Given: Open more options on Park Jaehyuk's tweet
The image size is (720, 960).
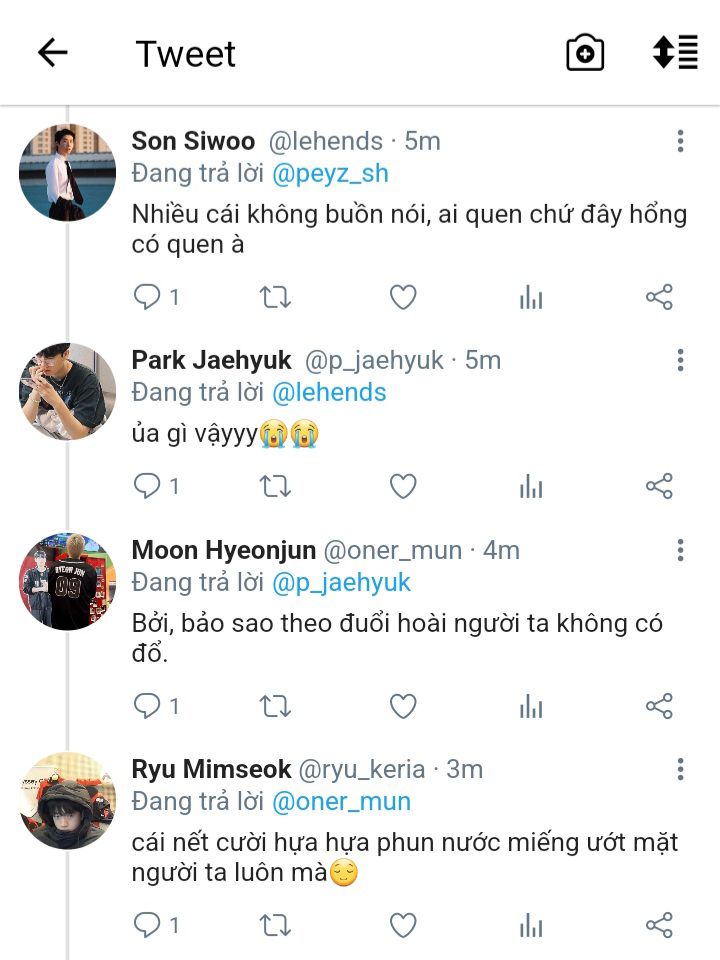Looking at the screenshot, I should click(680, 360).
